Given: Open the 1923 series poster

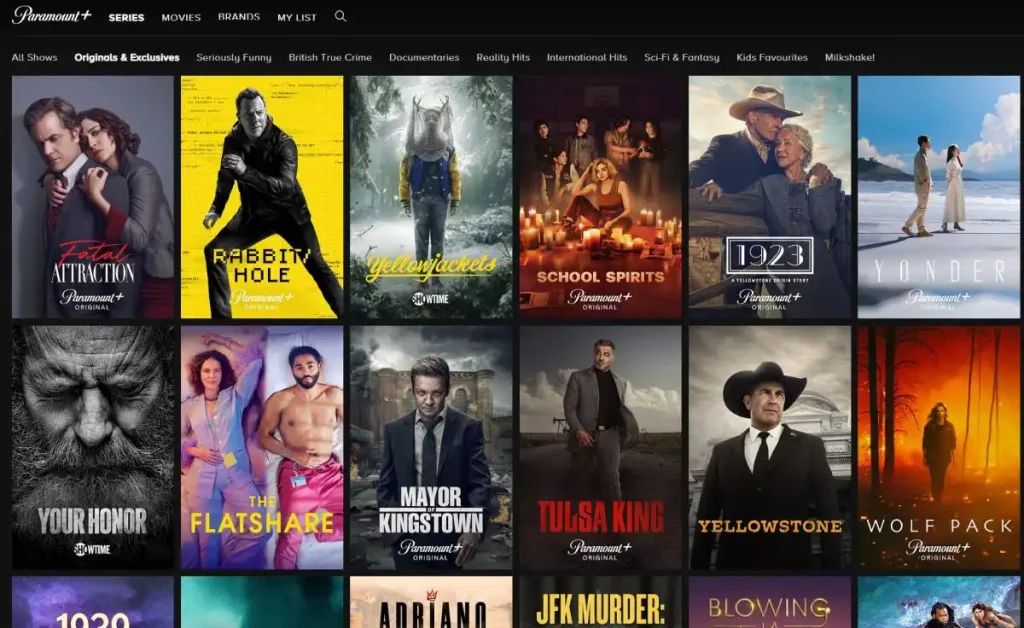Looking at the screenshot, I should [x=770, y=197].
